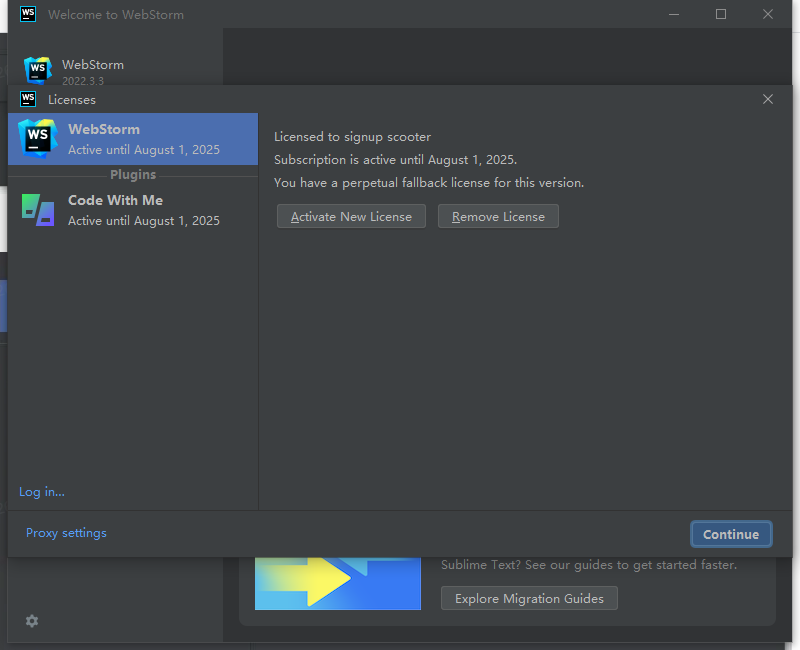Close the Licenses dialog
The width and height of the screenshot is (800, 650).
click(x=767, y=99)
